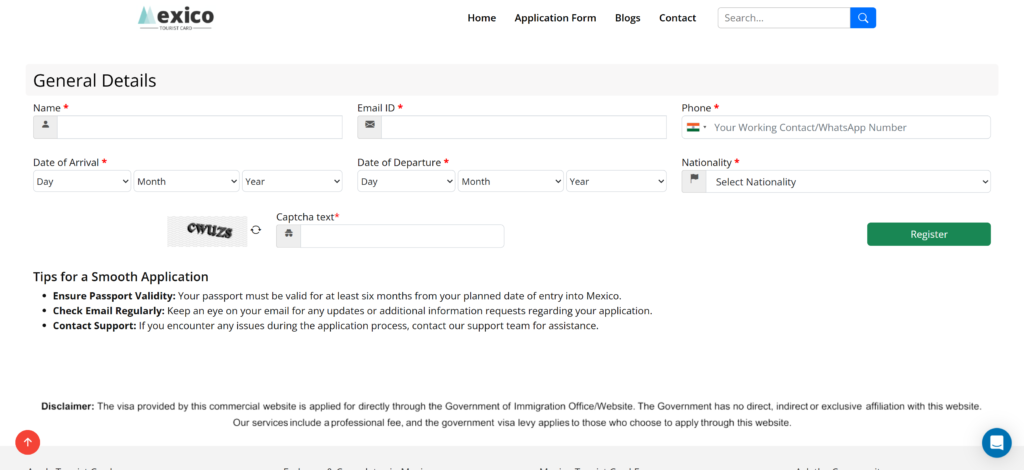Open the Blogs navigation link
Screen dimensions: 1024x470
[627, 18]
